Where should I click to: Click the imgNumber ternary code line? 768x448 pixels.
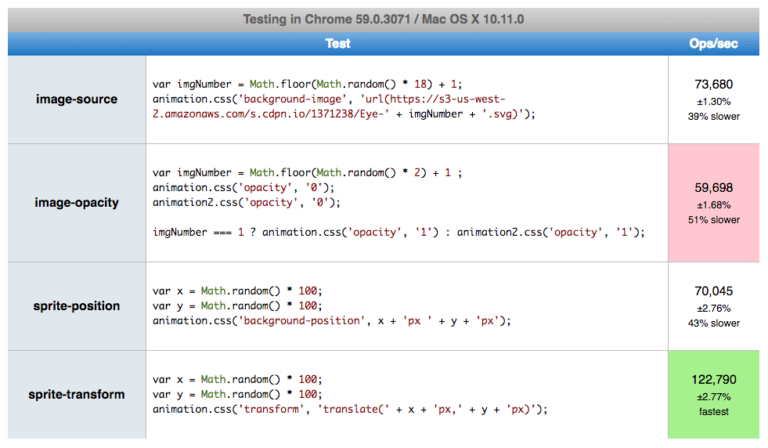click(398, 231)
